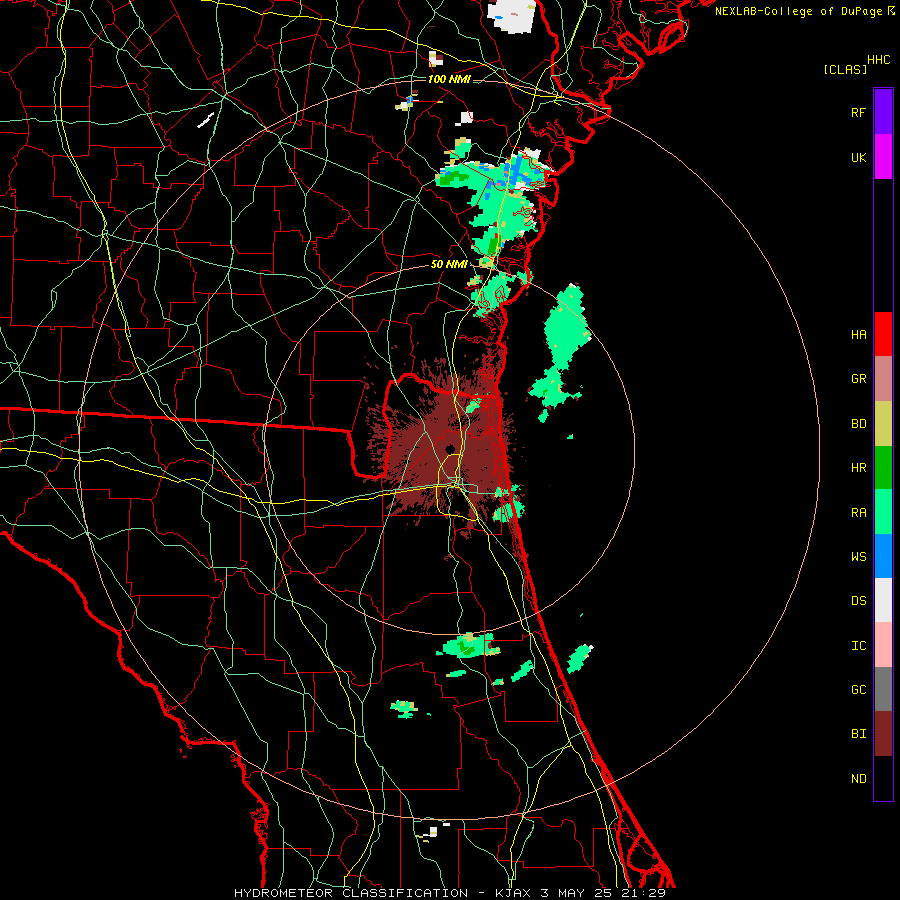The width and height of the screenshot is (900, 900).
Task: Click the 'BD' legend label
Action: [858, 424]
